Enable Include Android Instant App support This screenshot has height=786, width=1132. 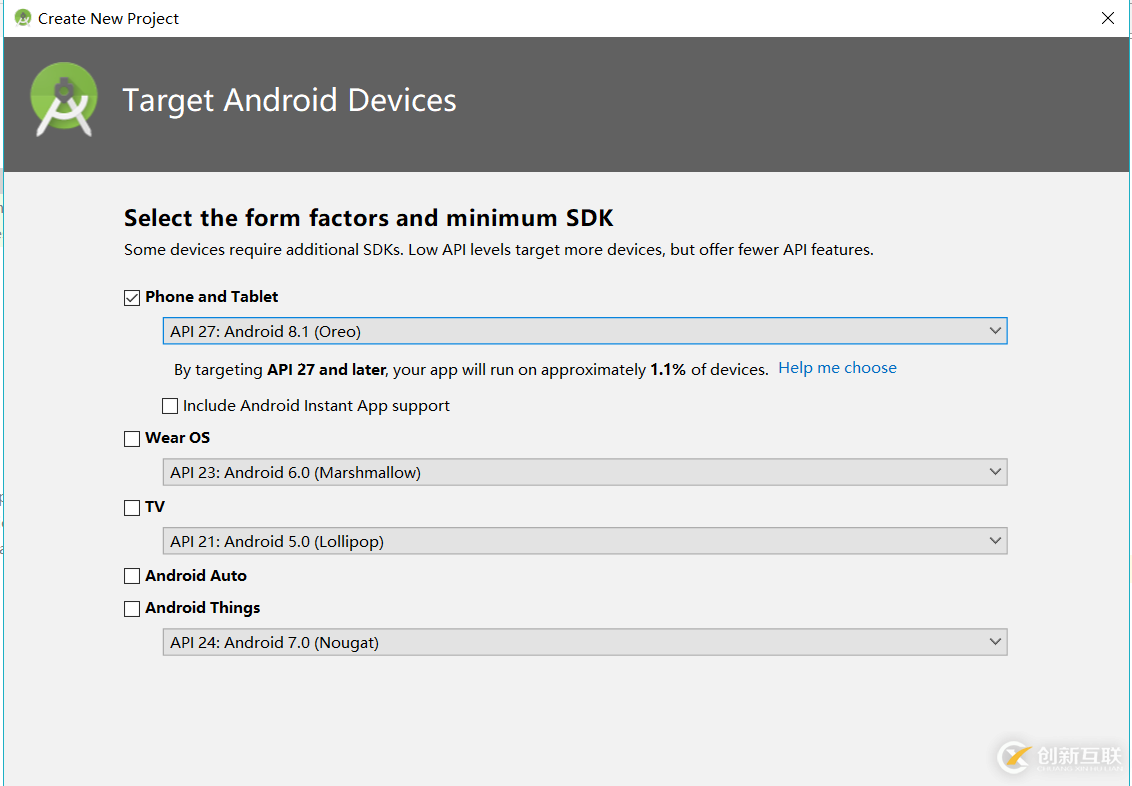[x=170, y=405]
